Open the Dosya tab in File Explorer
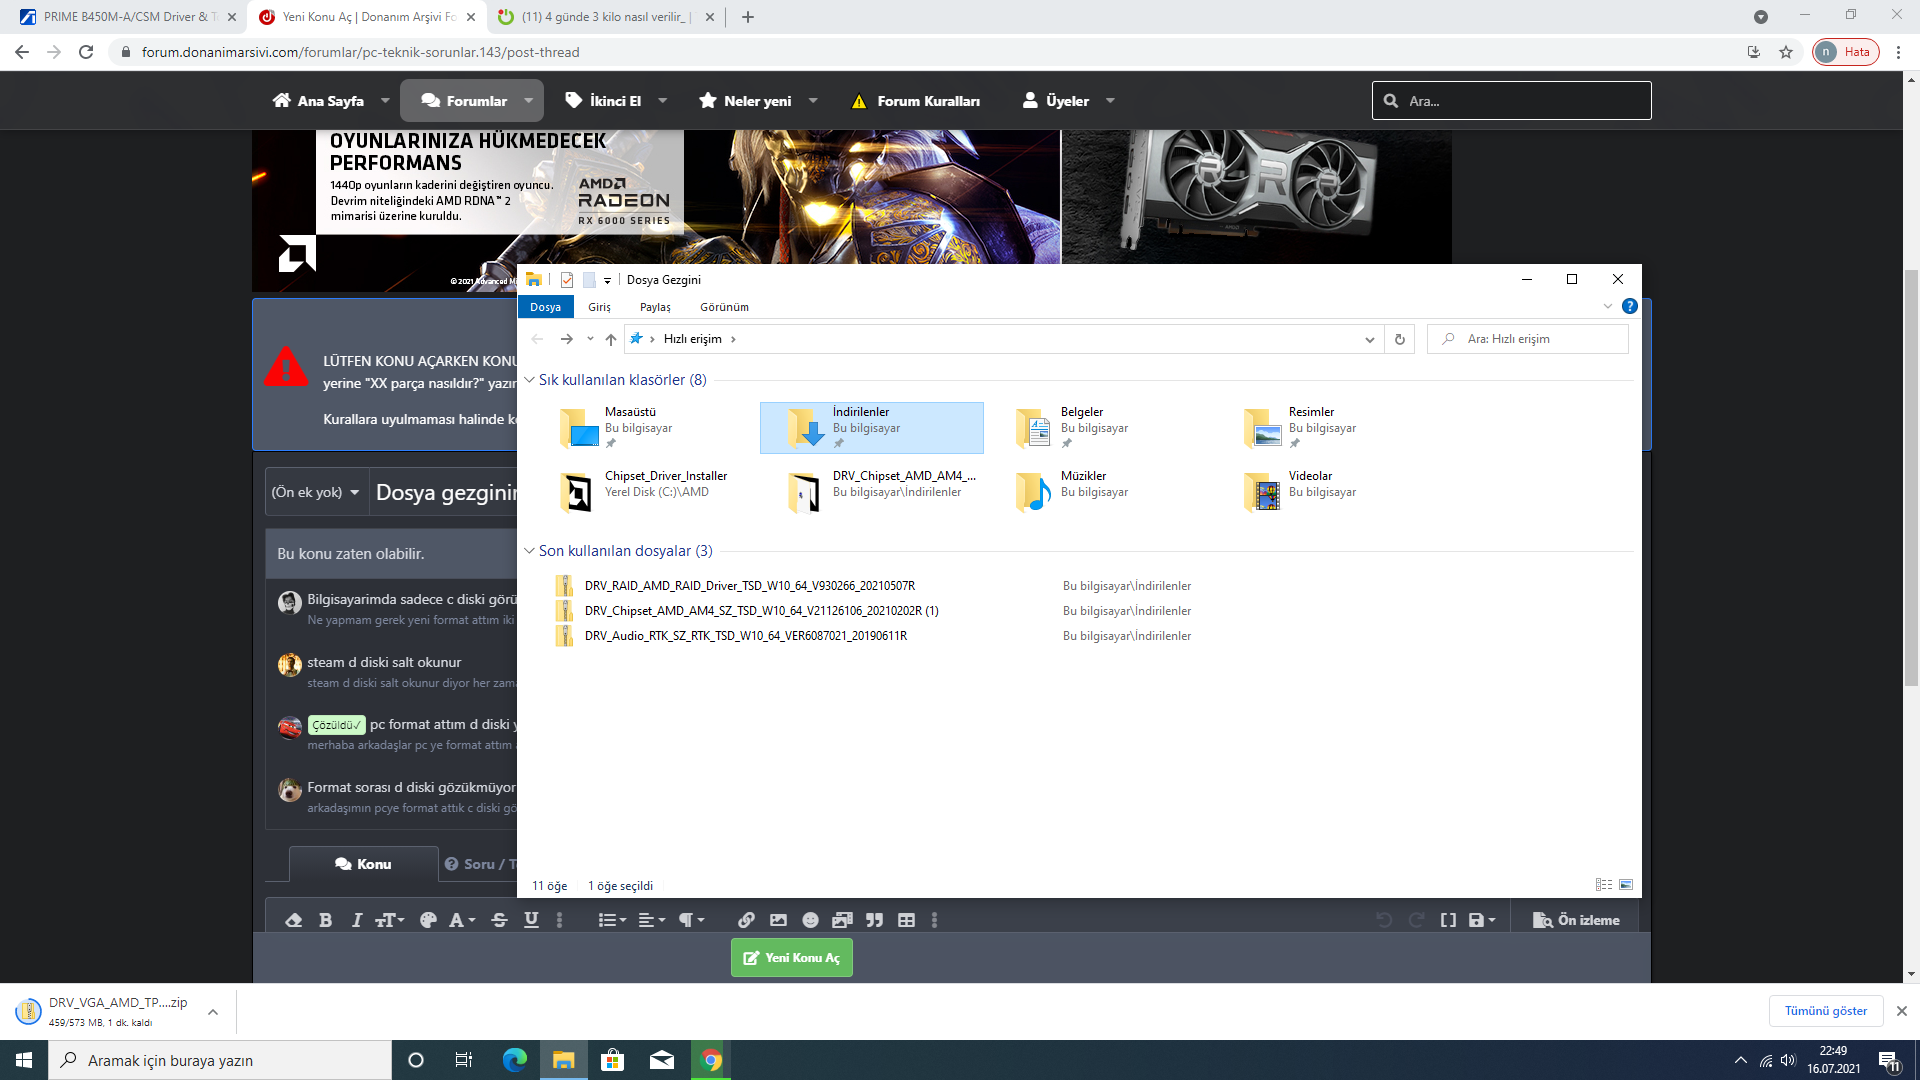This screenshot has height=1080, width=1920. click(x=545, y=307)
